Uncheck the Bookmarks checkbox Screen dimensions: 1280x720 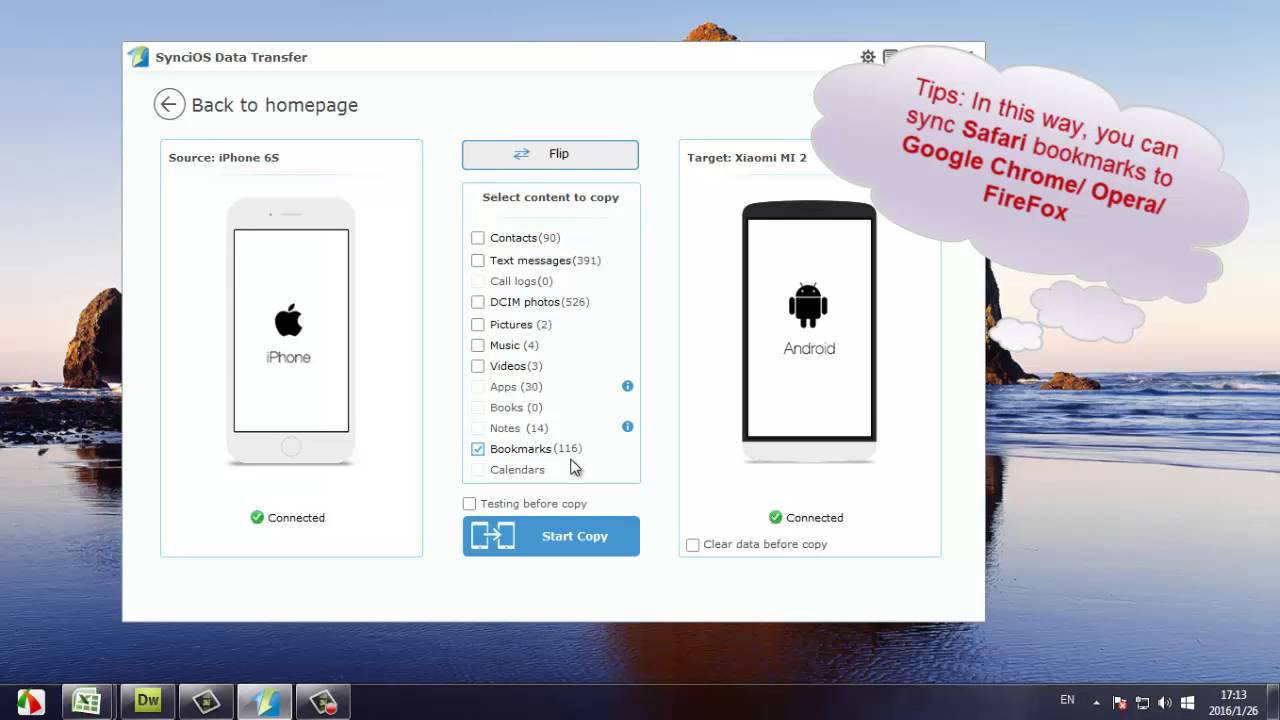[x=478, y=449]
